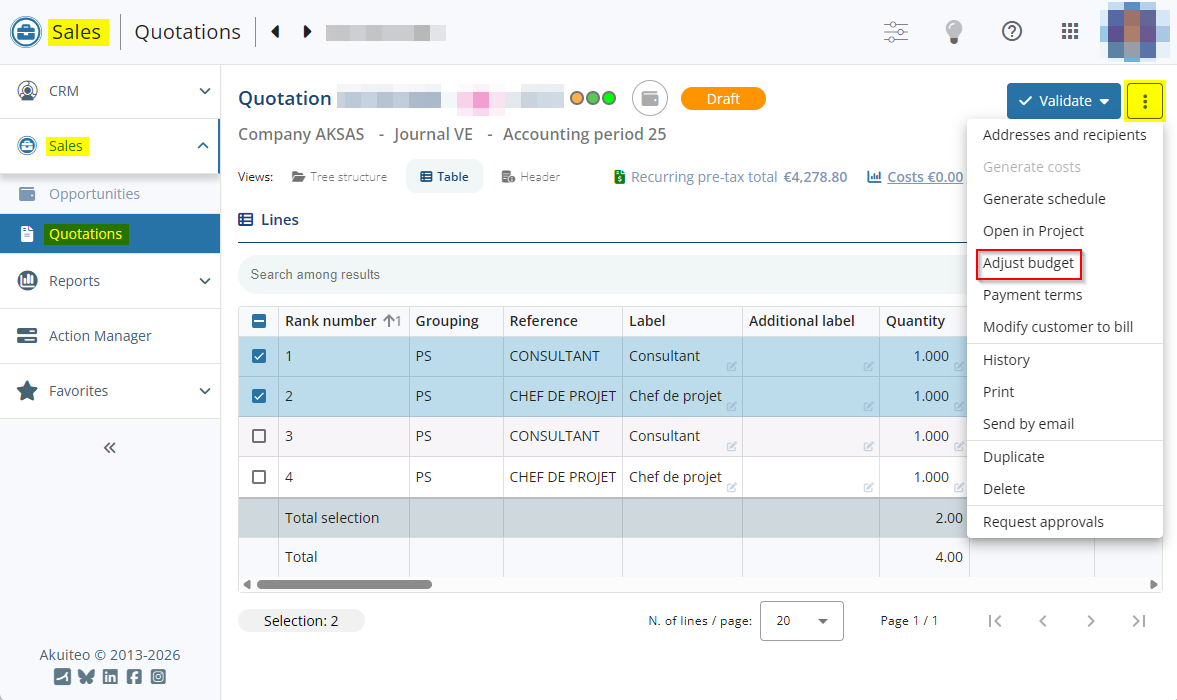Check the checkbox for rank 3 line
Viewport: 1177px width, 700px height.
tap(259, 436)
